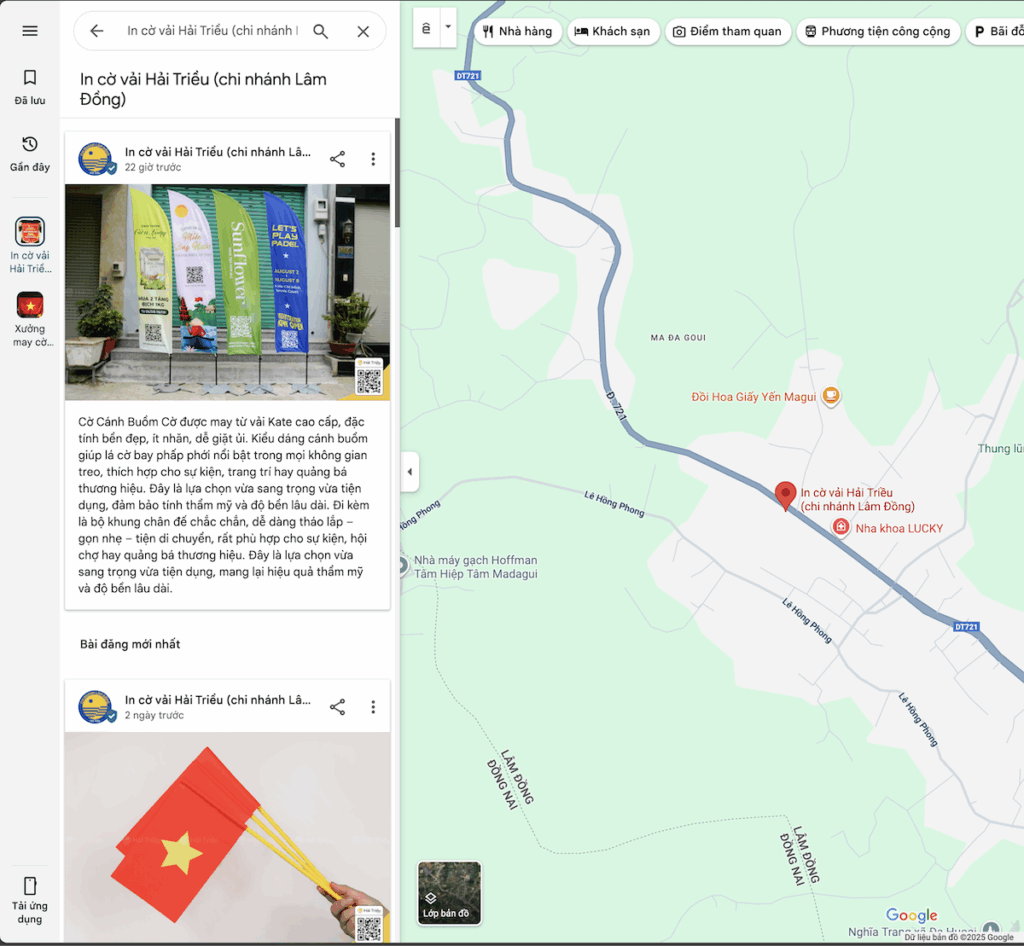Image resolution: width=1024 pixels, height=946 pixels.
Task: Filter map by Điểm tham quan
Action: pyautogui.click(x=728, y=31)
